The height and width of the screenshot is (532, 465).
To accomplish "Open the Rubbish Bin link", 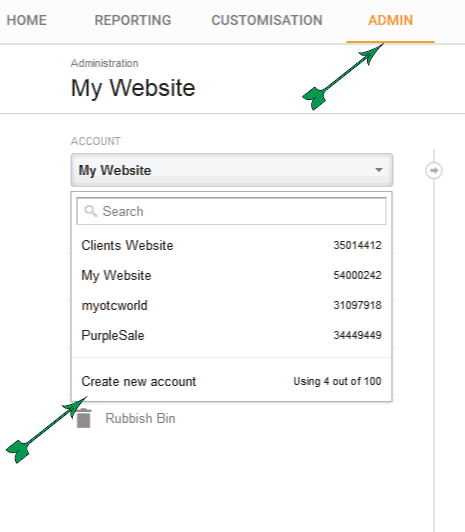I will point(140,418).
